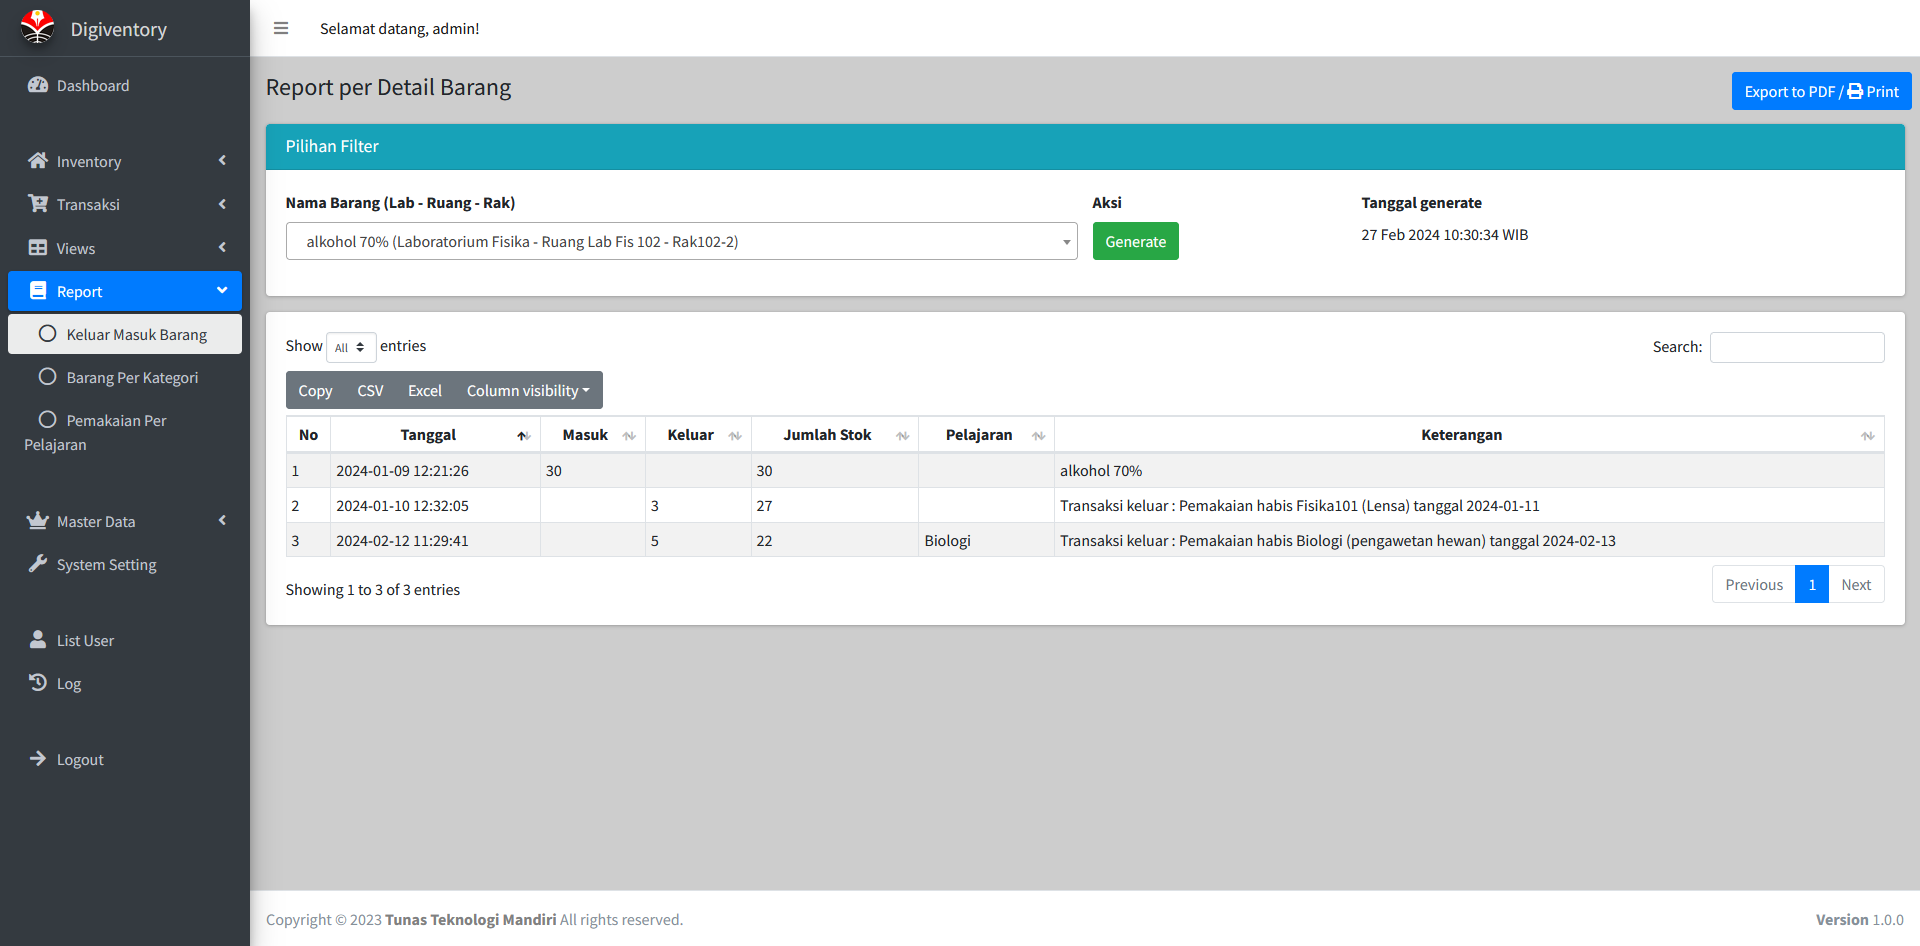Open Column visibility dropdown
Image resolution: width=1920 pixels, height=946 pixels.
point(527,390)
